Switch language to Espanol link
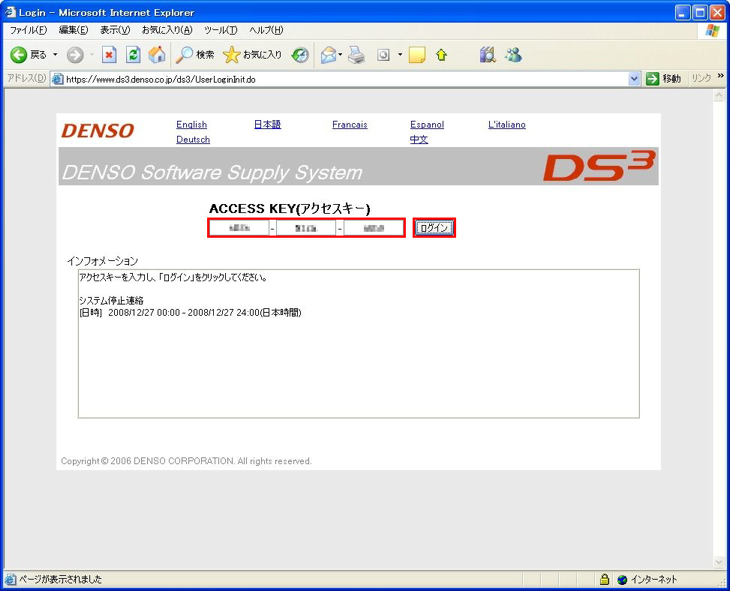This screenshot has width=730, height=591. coord(427,124)
